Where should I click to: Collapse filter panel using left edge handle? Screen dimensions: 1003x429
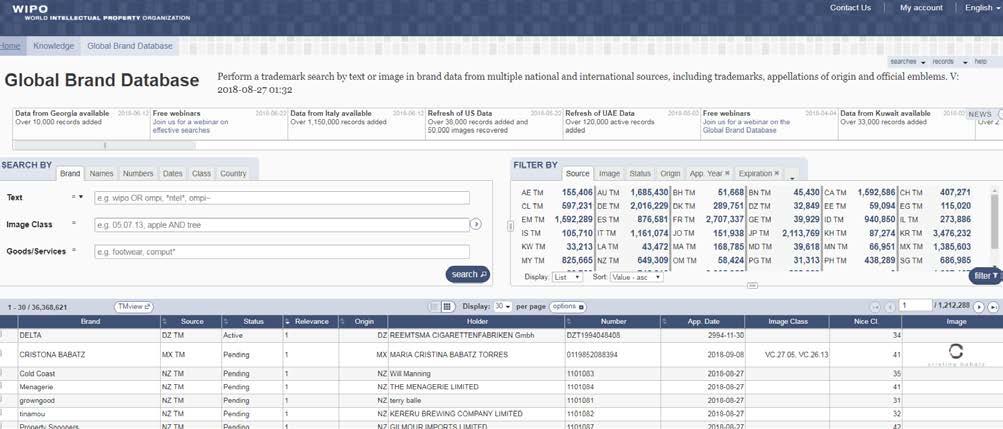point(510,225)
